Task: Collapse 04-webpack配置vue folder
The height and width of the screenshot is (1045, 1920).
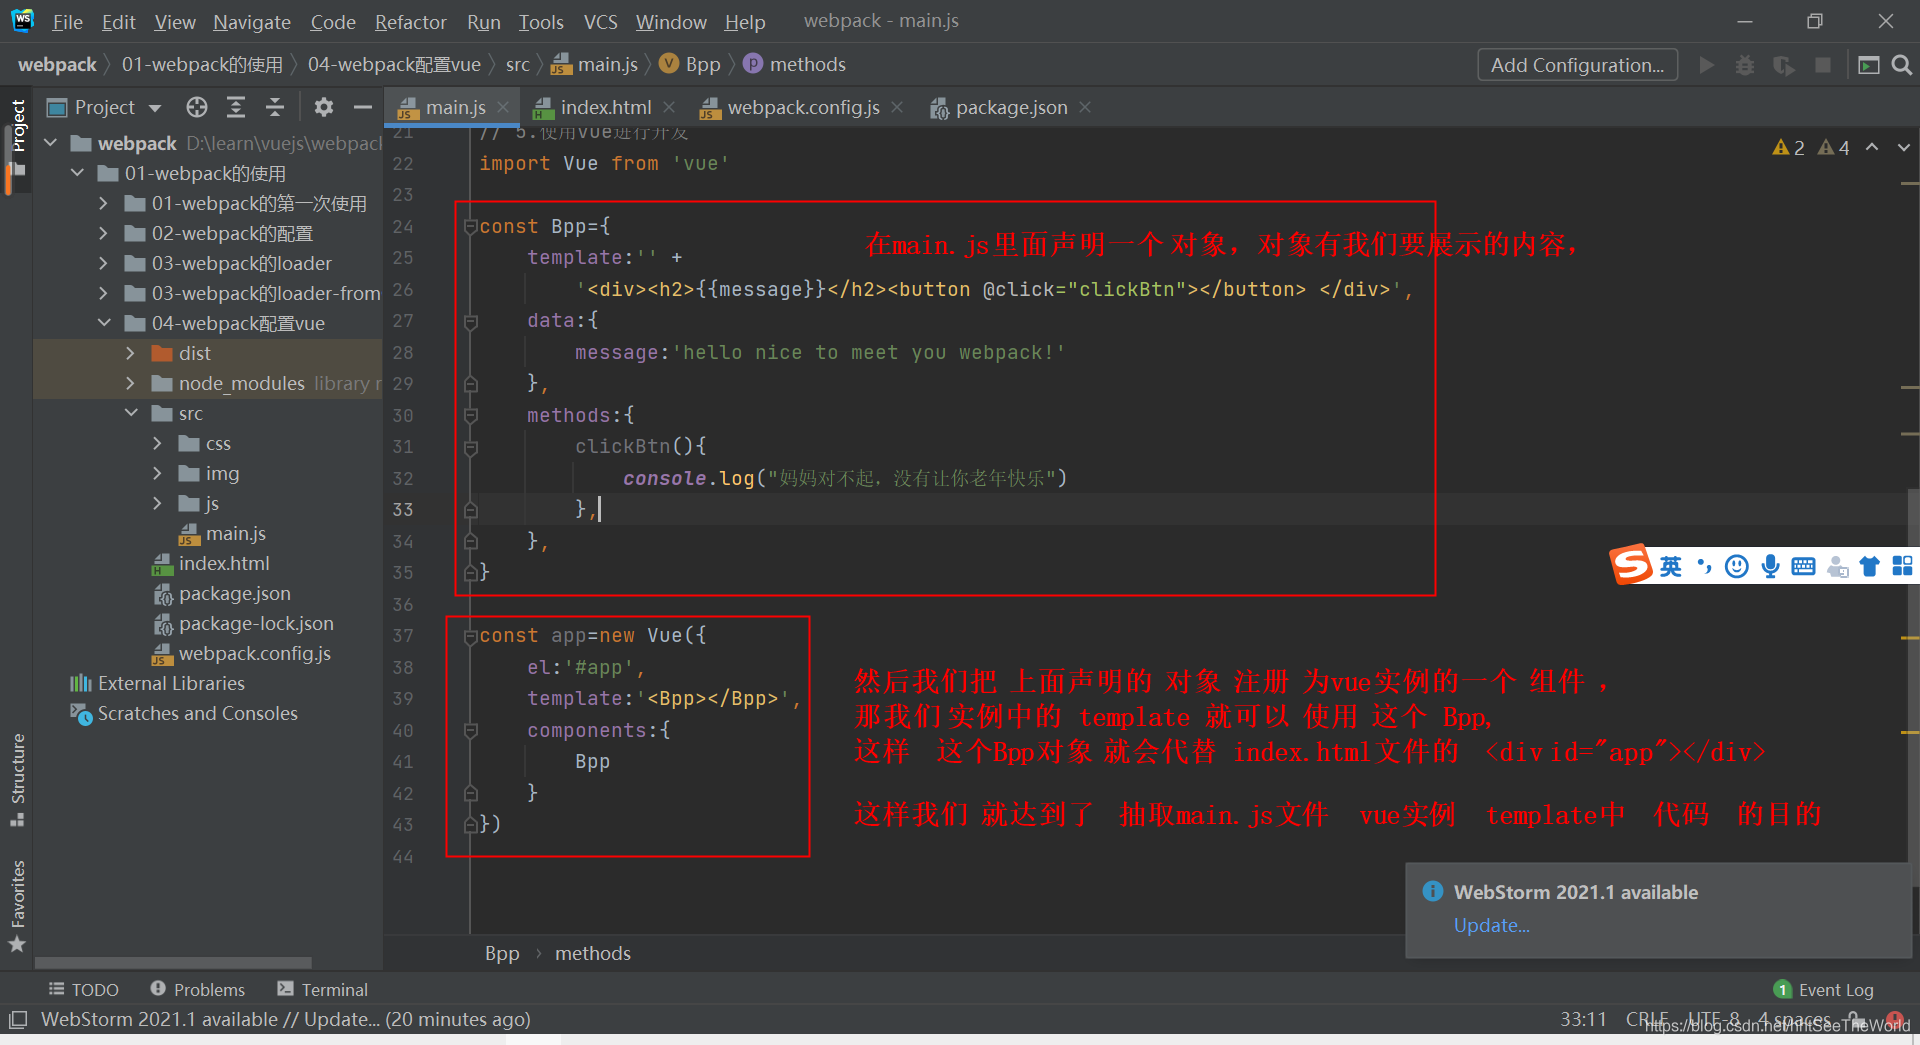Action: click(x=104, y=323)
